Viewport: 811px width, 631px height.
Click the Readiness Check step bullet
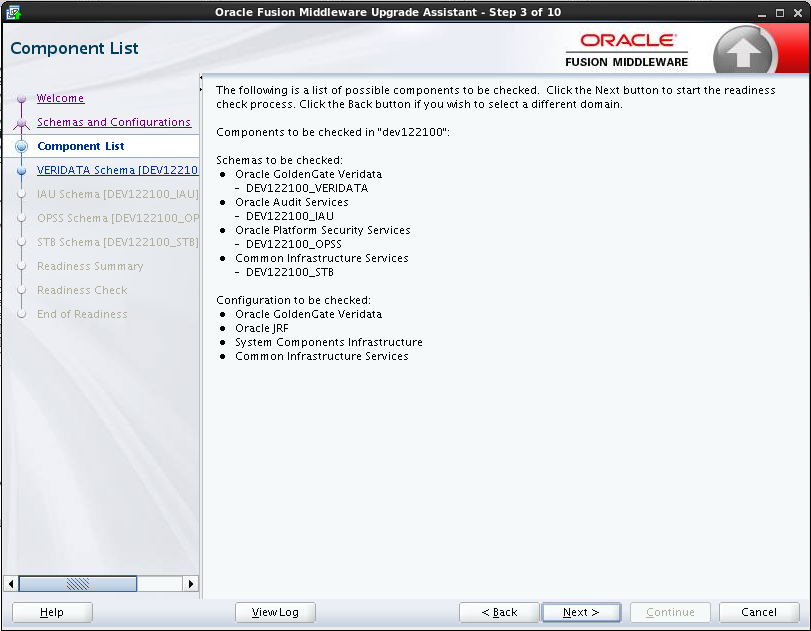pyautogui.click(x=21, y=290)
